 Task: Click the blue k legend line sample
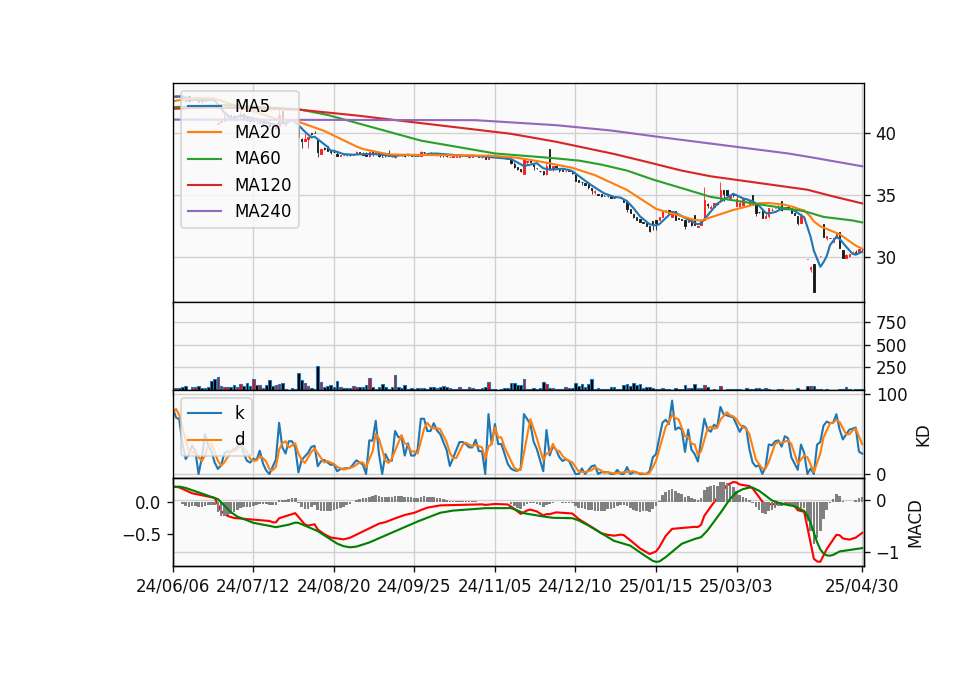[204, 413]
